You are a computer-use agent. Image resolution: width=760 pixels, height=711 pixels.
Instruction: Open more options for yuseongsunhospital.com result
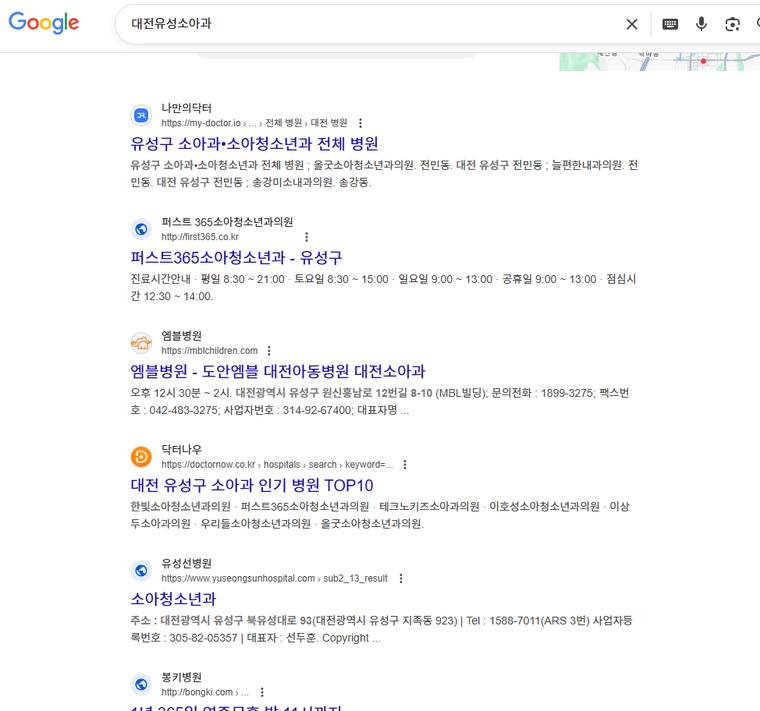pyautogui.click(x=401, y=578)
